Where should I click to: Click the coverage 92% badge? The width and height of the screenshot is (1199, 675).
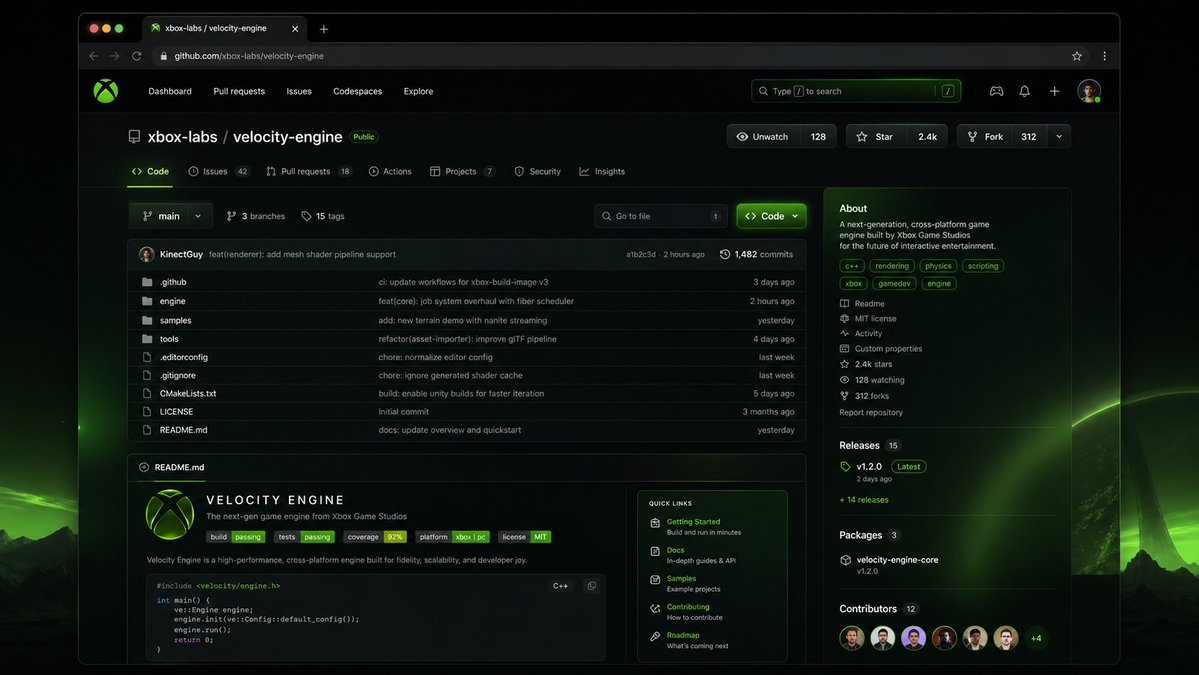(x=375, y=537)
